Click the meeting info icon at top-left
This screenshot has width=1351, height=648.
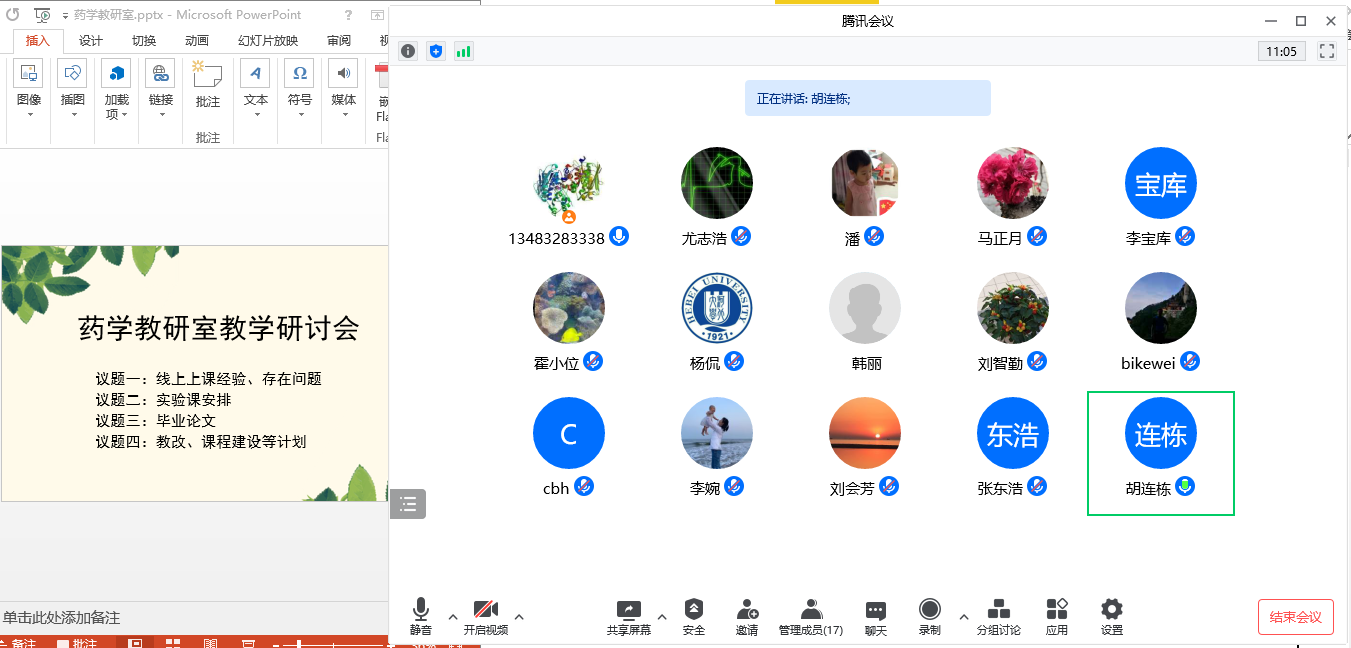tap(408, 51)
